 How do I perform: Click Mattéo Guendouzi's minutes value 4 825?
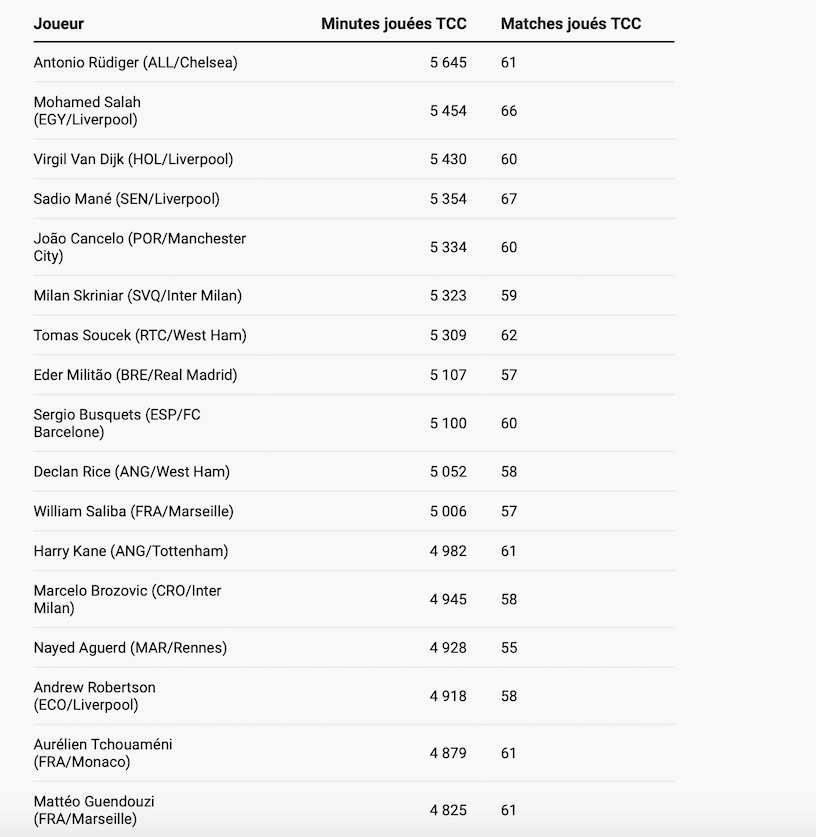click(x=448, y=810)
